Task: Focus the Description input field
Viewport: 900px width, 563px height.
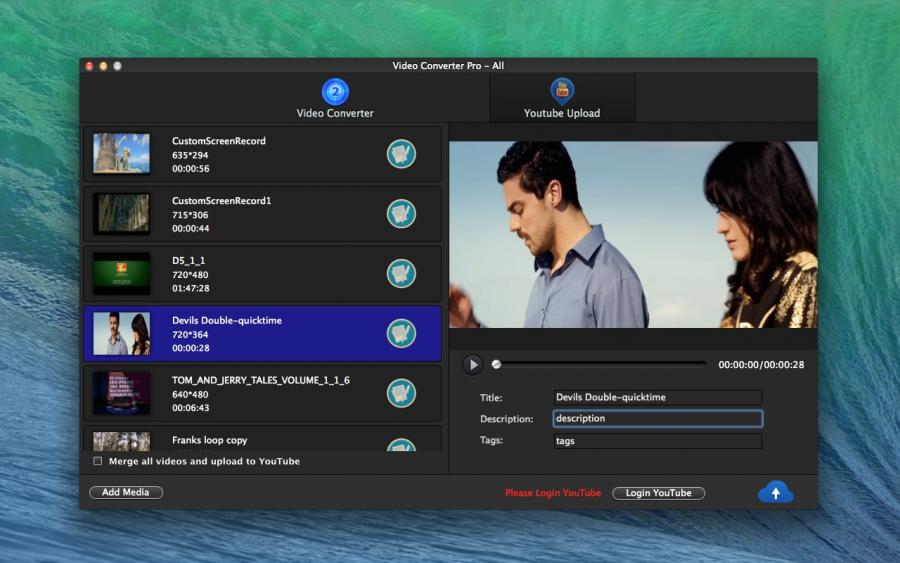Action: 658,418
